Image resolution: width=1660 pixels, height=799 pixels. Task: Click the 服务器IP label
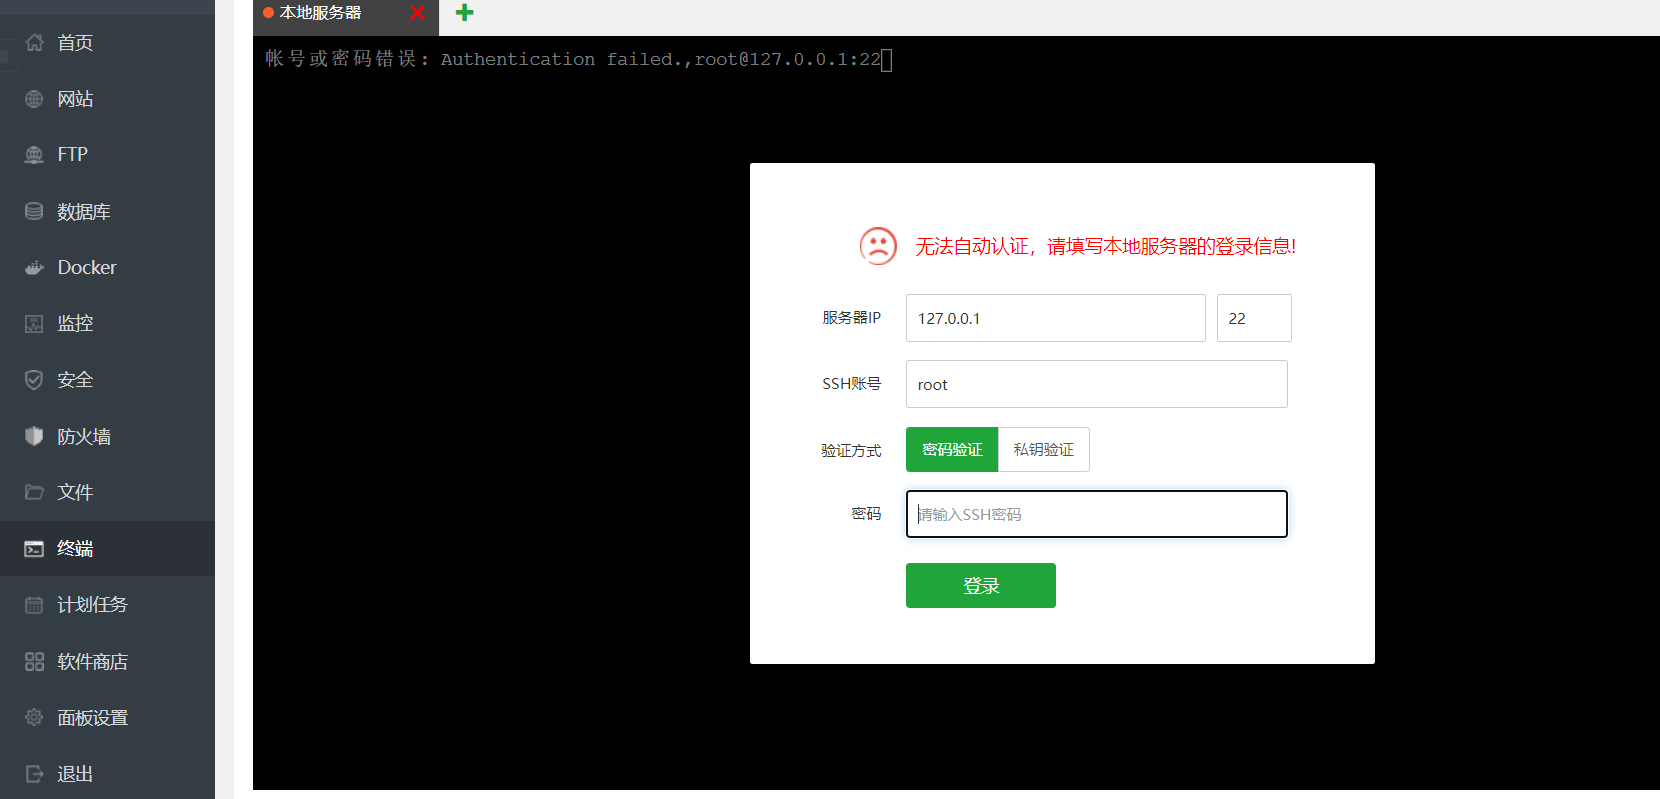(x=852, y=318)
